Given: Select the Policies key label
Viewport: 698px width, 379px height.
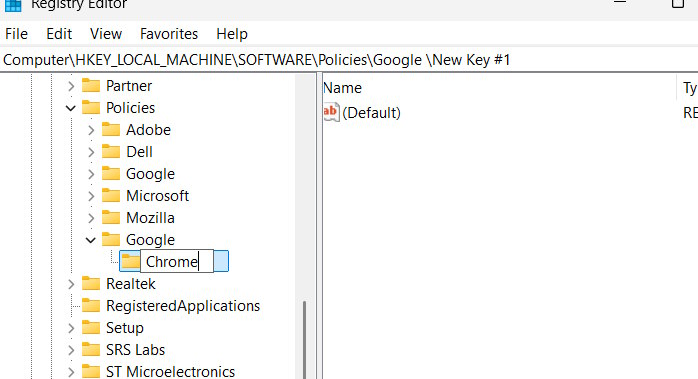Looking at the screenshot, I should coord(130,108).
